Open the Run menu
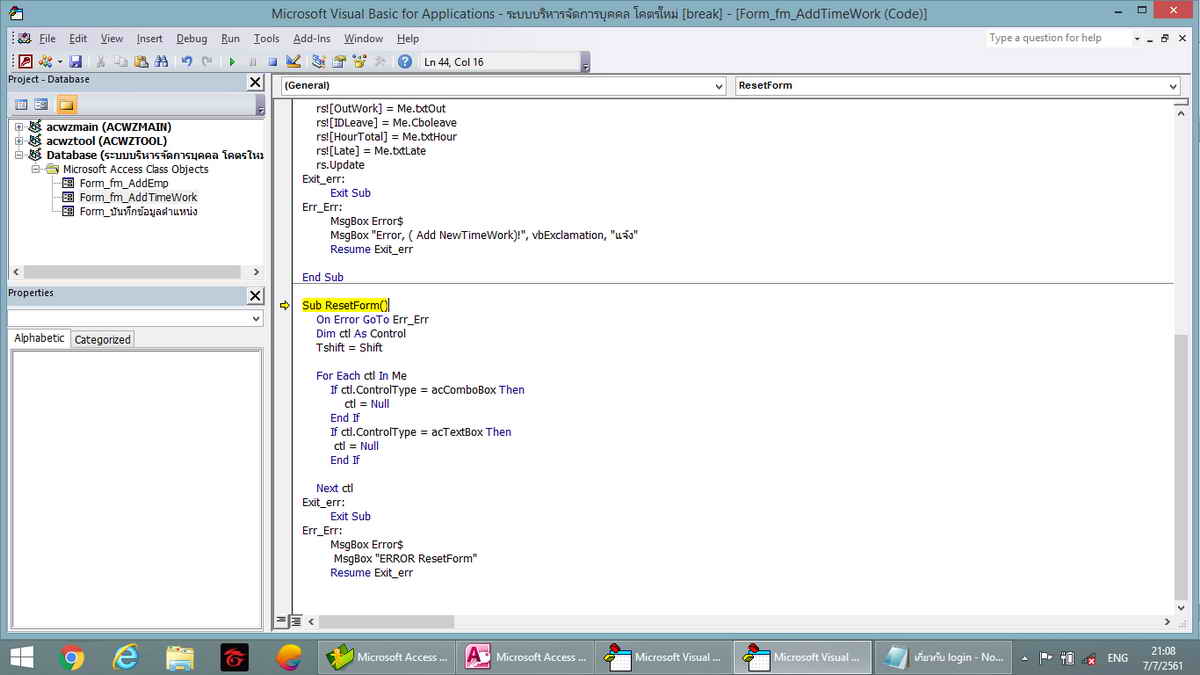The height and width of the screenshot is (675, 1200). tap(231, 38)
